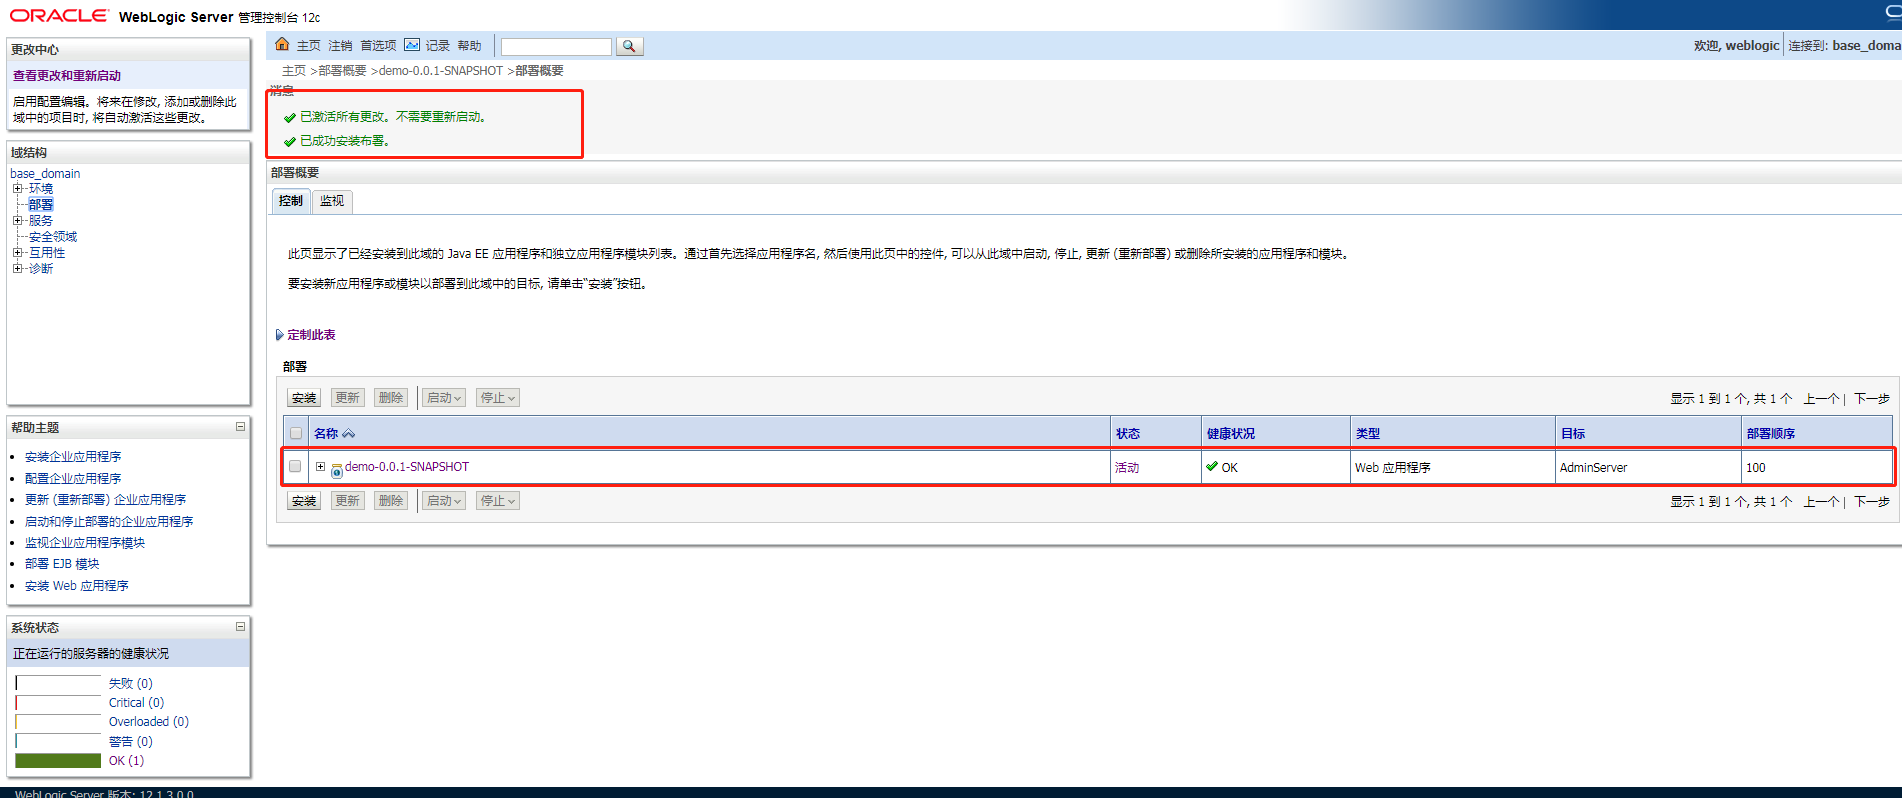Open help topic 安装企业应用程序
The image size is (1902, 798).
[x=73, y=457]
